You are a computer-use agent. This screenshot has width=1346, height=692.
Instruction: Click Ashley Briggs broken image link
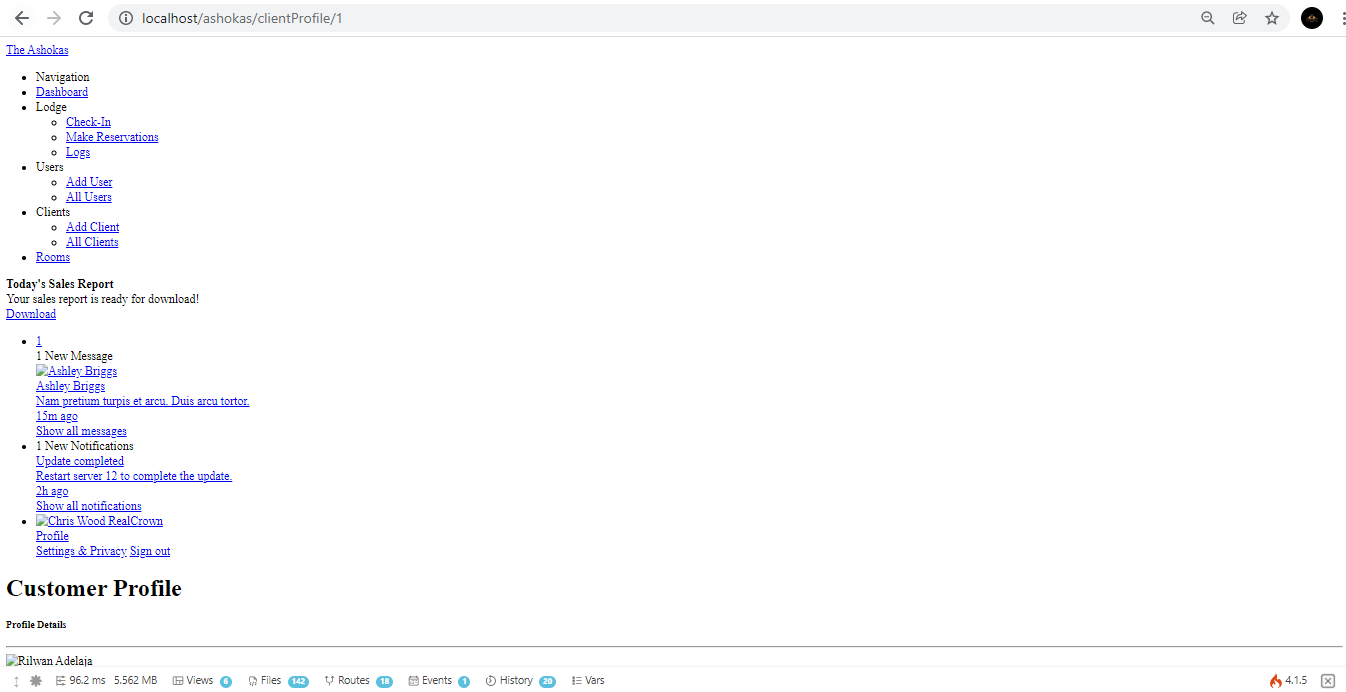(x=76, y=371)
